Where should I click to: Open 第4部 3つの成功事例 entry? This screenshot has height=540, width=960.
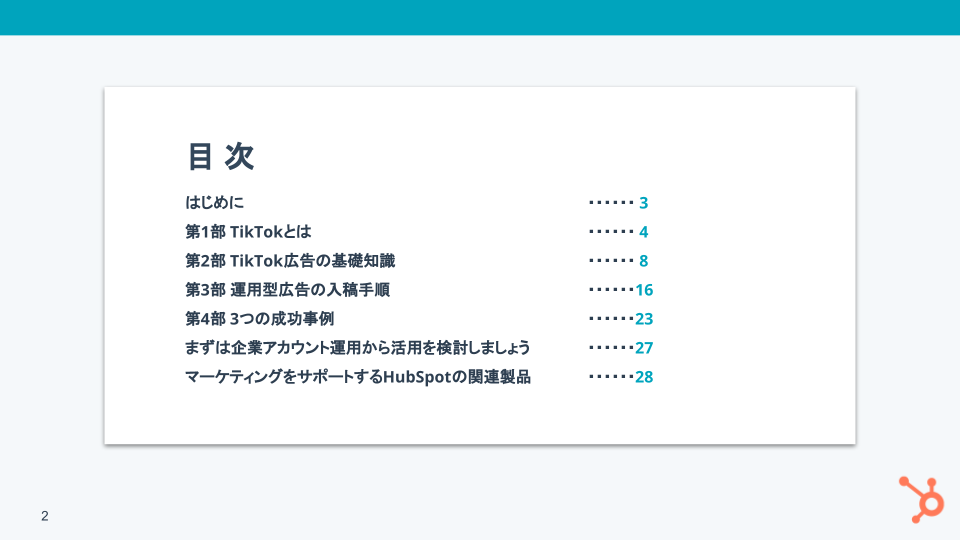[260, 318]
